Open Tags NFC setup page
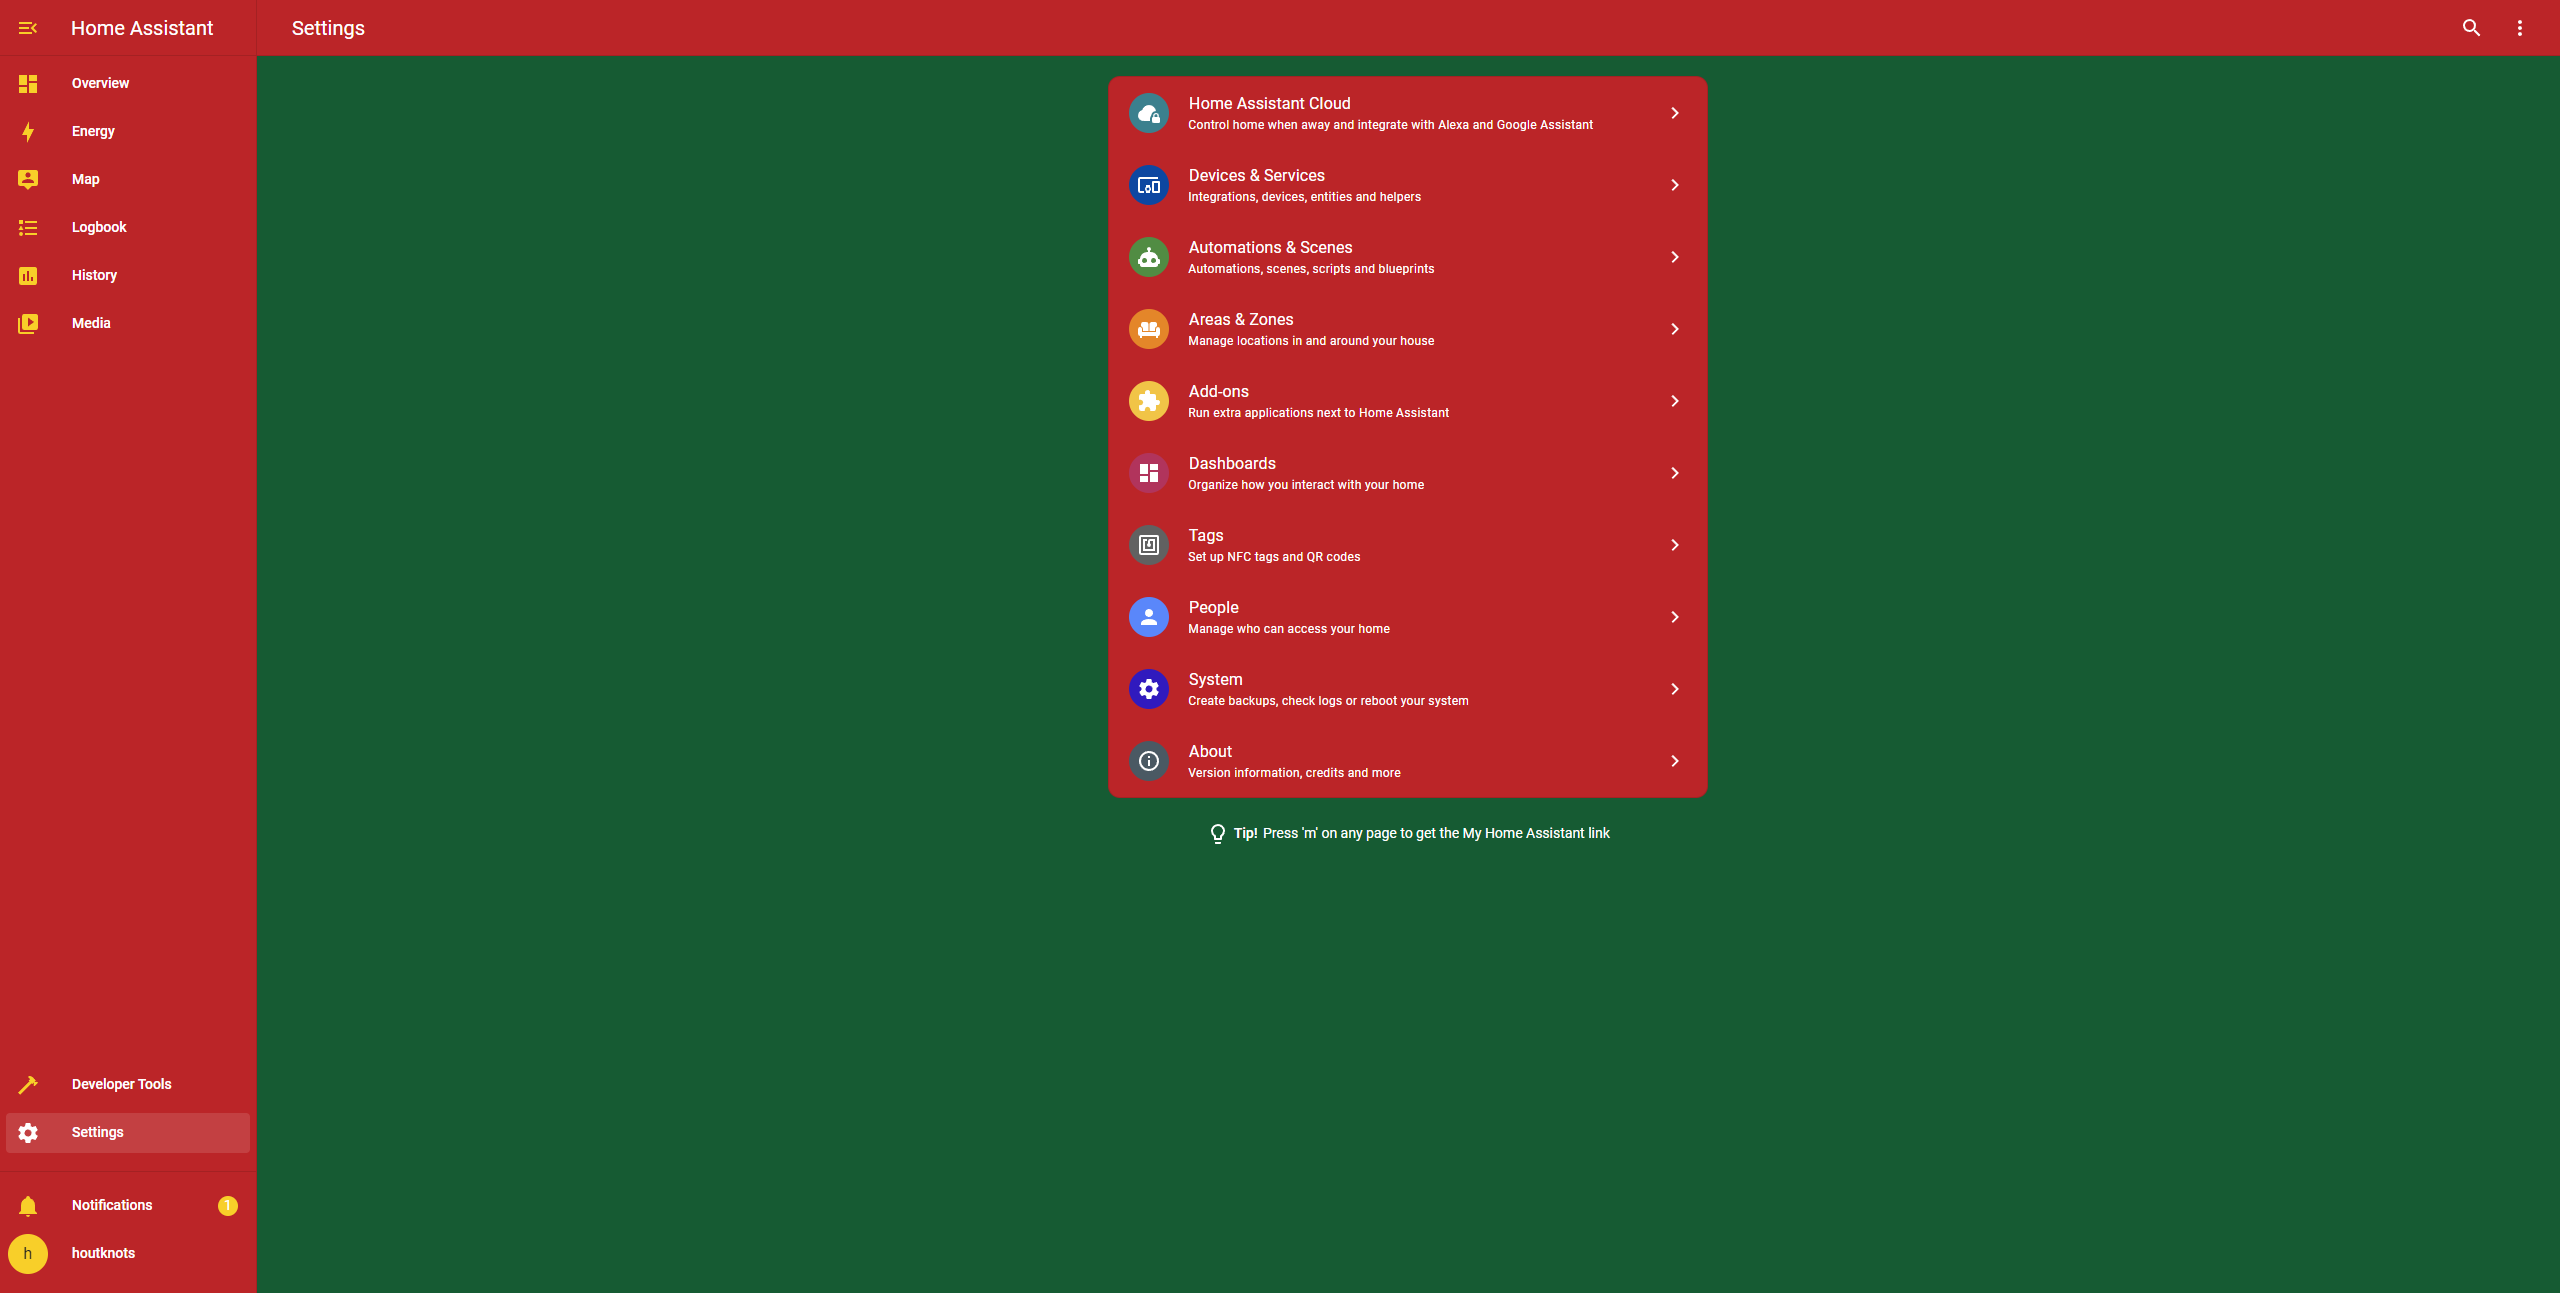The image size is (2560, 1293). point(1408,544)
